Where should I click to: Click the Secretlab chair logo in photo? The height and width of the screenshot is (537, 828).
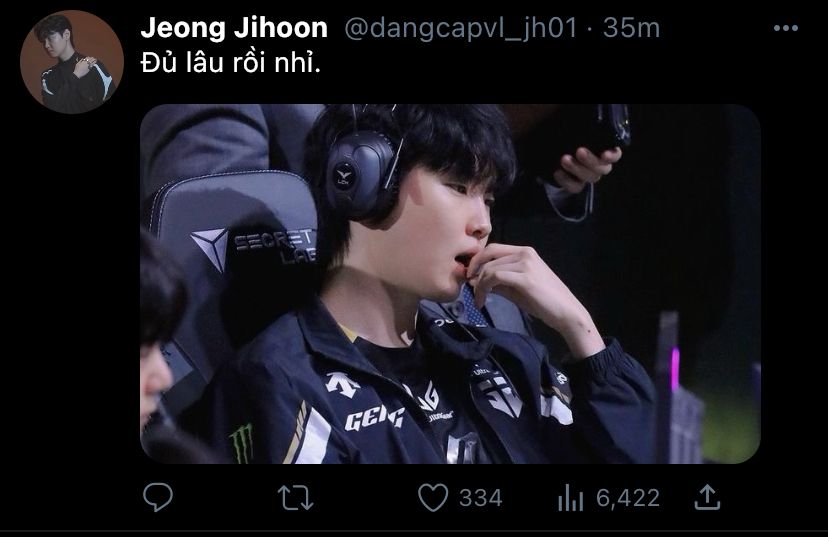pyautogui.click(x=253, y=246)
